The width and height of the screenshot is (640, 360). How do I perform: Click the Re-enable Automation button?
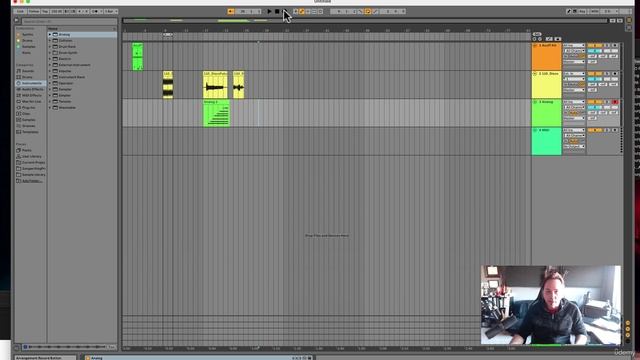[308, 11]
